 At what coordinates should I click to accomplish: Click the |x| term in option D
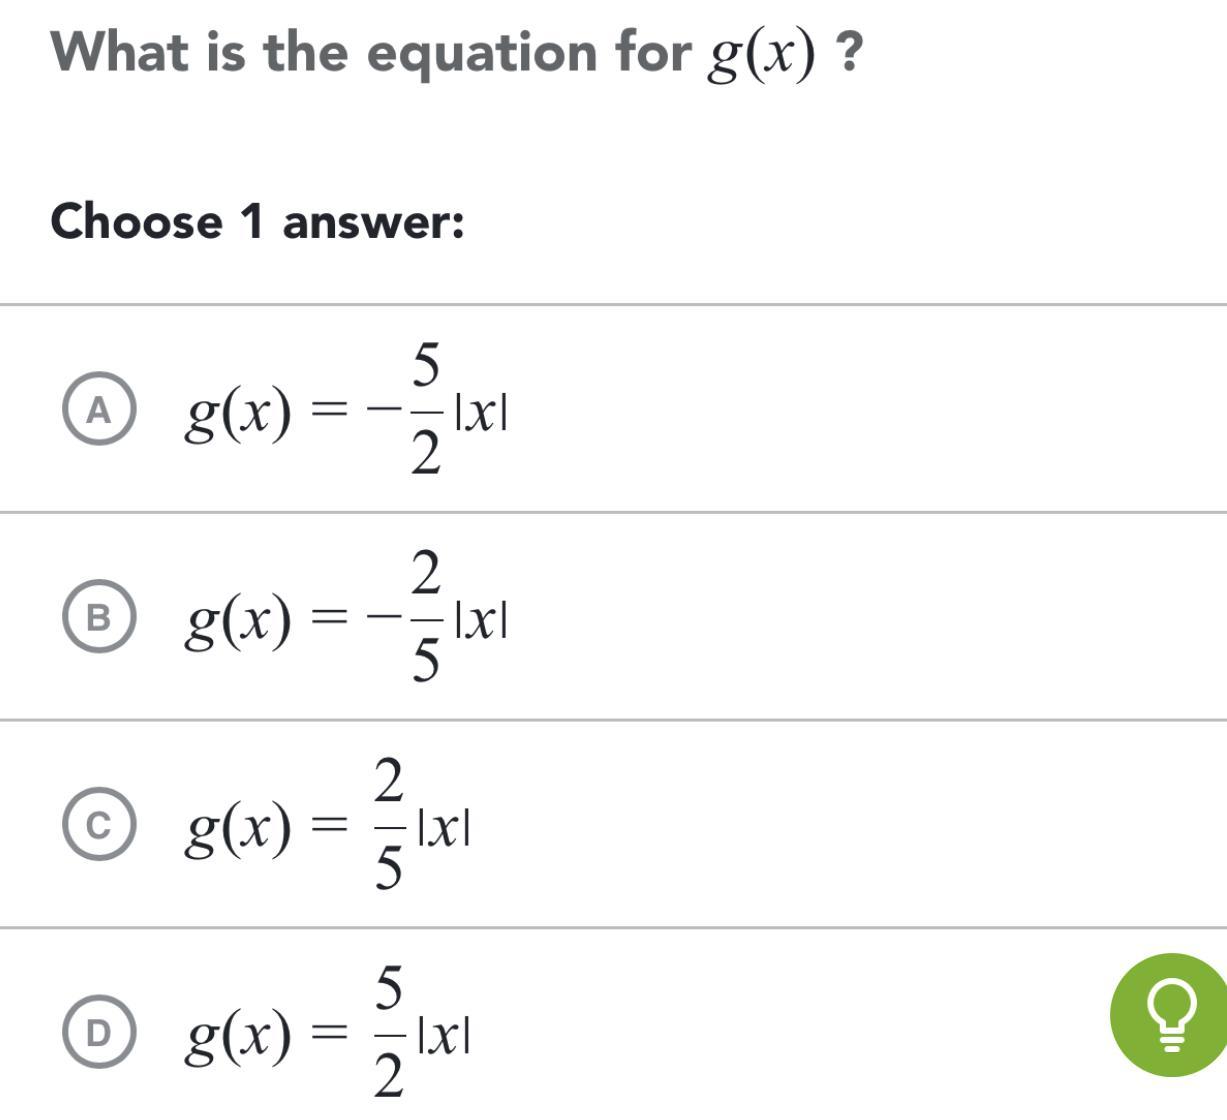coord(444,1035)
